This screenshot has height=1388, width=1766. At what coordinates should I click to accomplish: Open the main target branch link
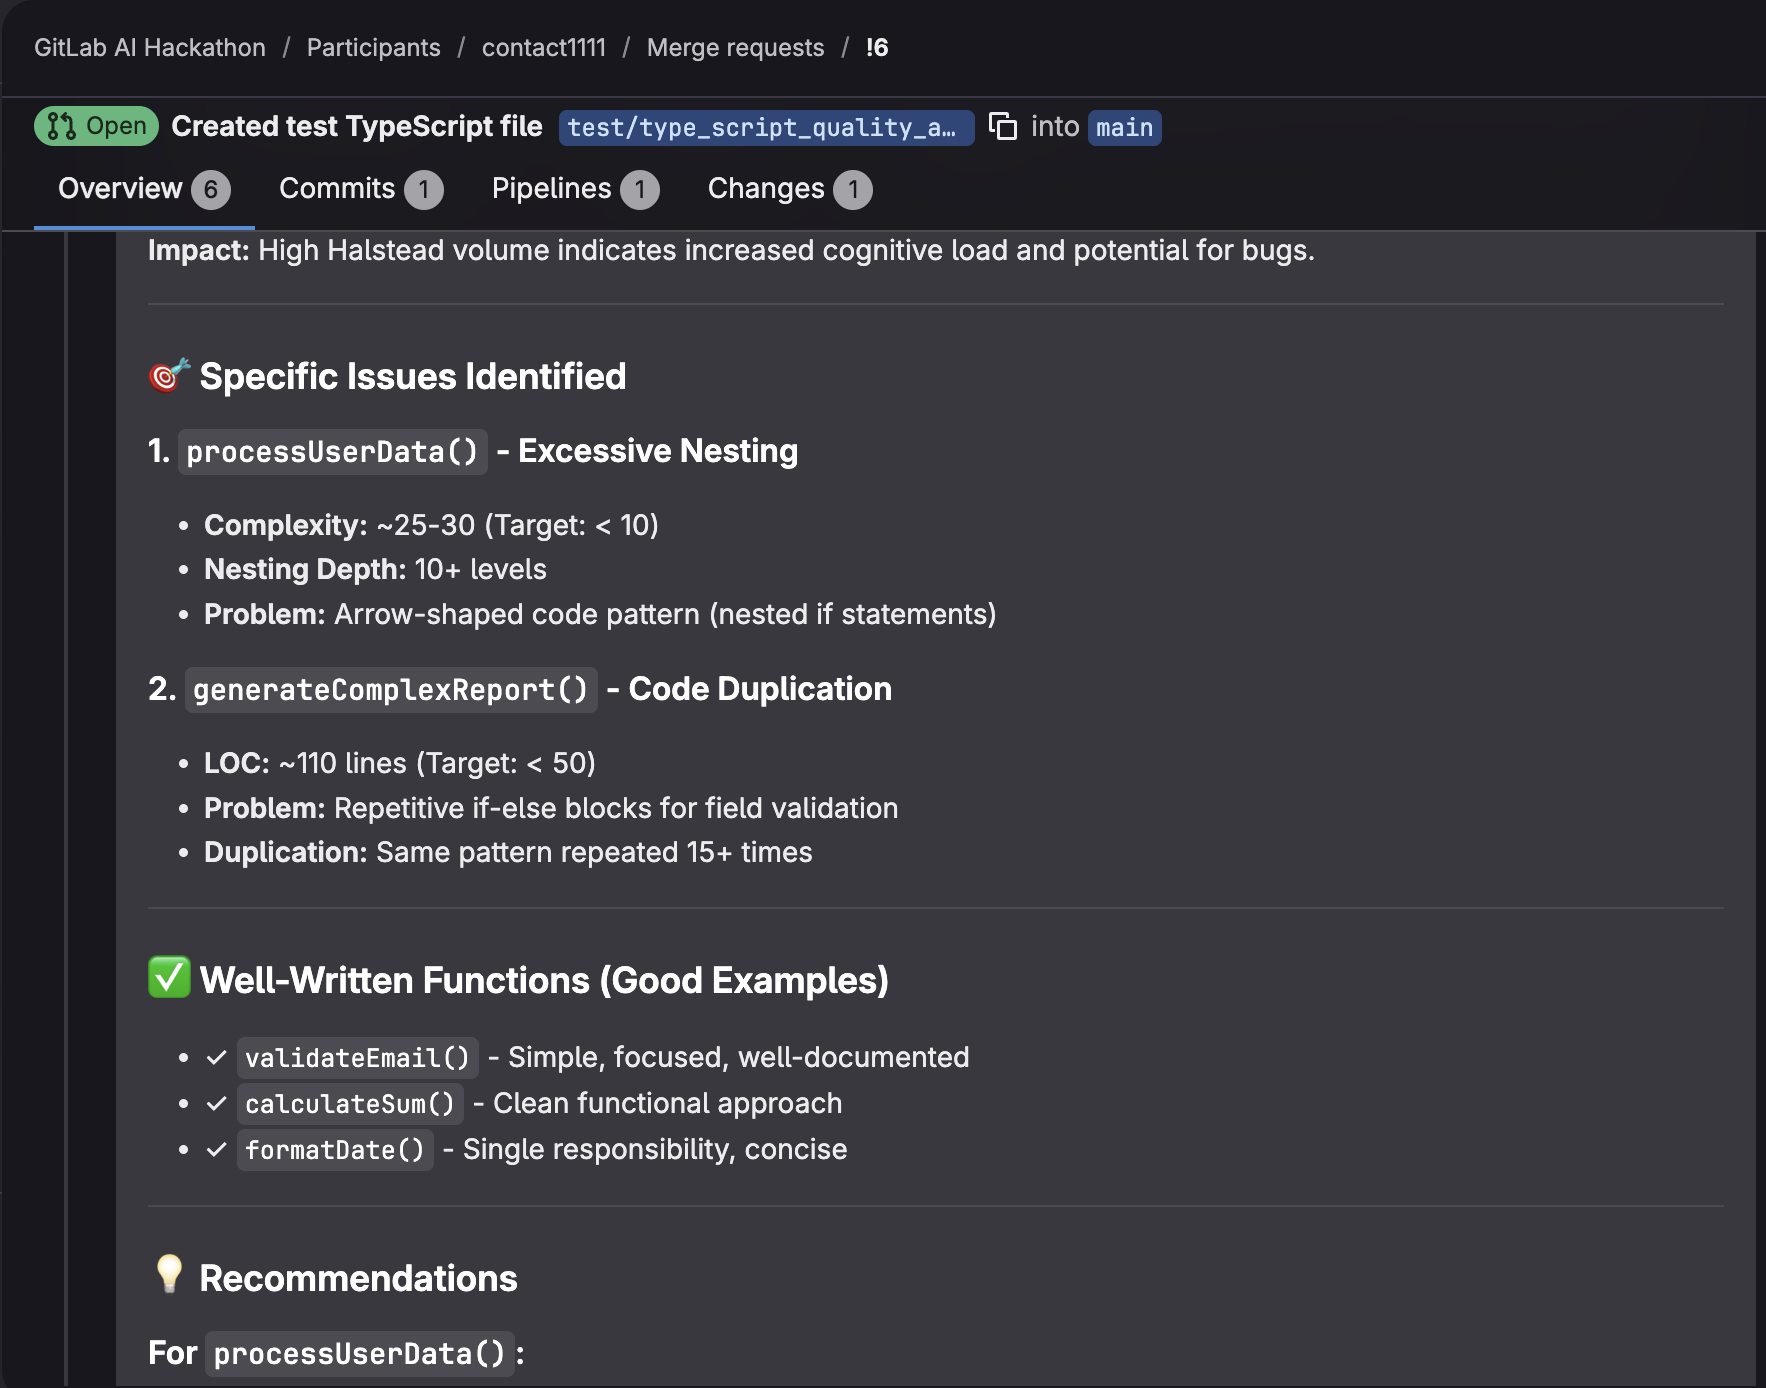click(x=1124, y=128)
